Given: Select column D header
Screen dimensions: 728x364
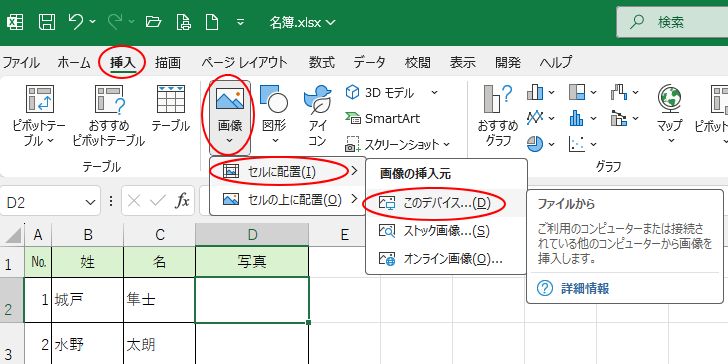Looking at the screenshot, I should point(252,234).
